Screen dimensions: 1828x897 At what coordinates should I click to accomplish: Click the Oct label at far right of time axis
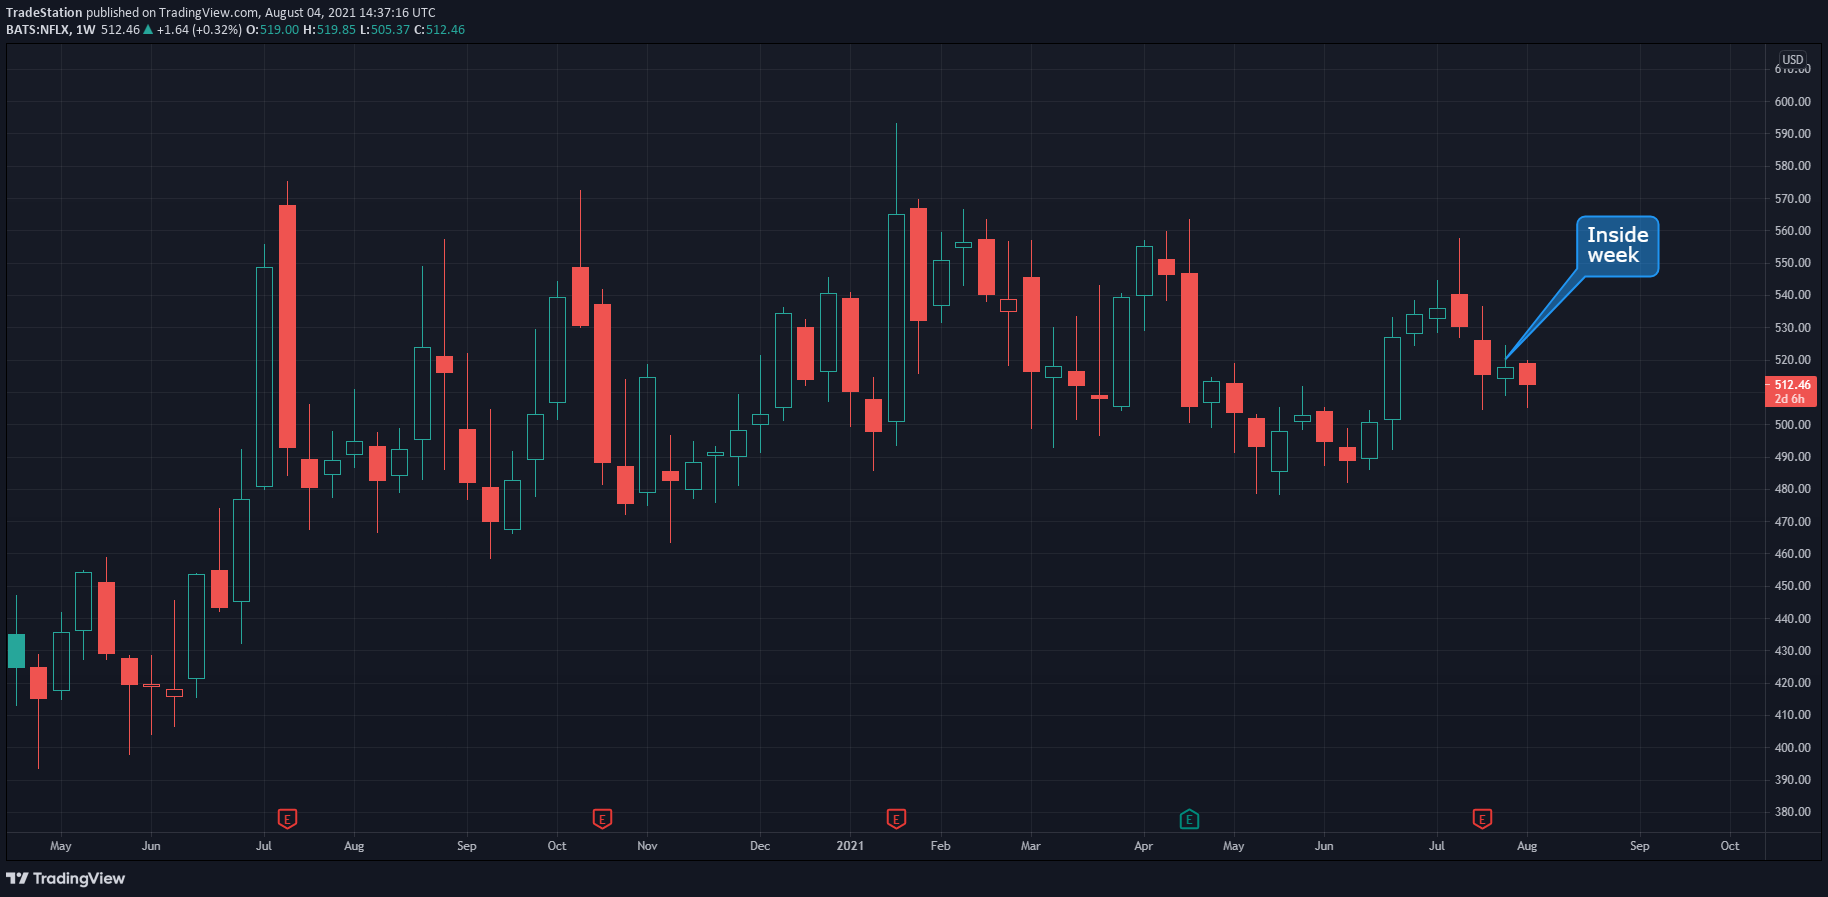(x=1729, y=846)
